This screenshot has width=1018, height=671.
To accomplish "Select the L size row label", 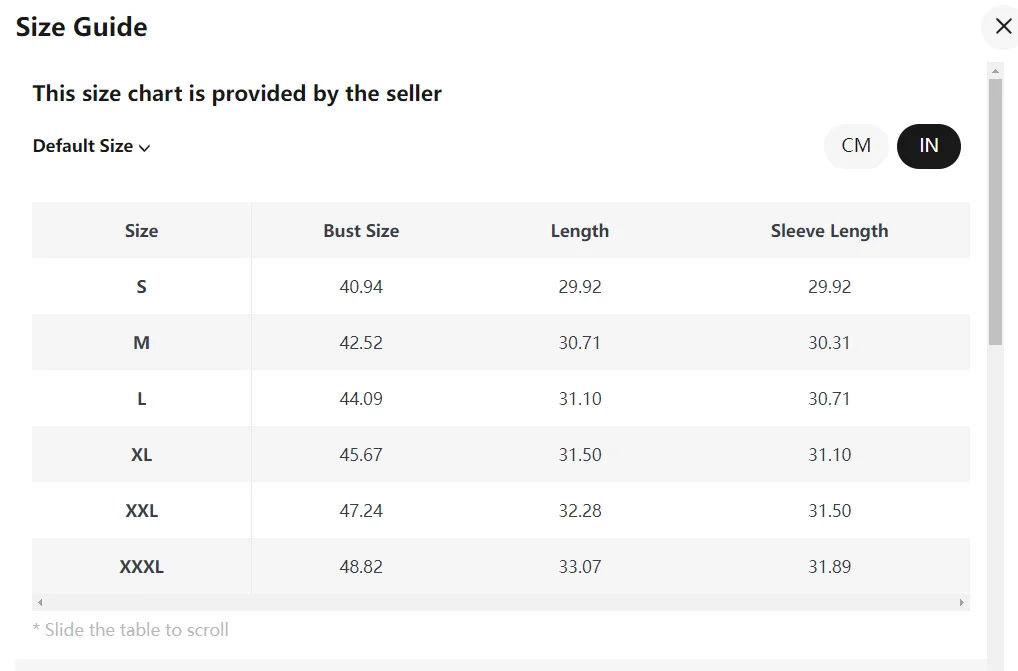I will tap(141, 399).
